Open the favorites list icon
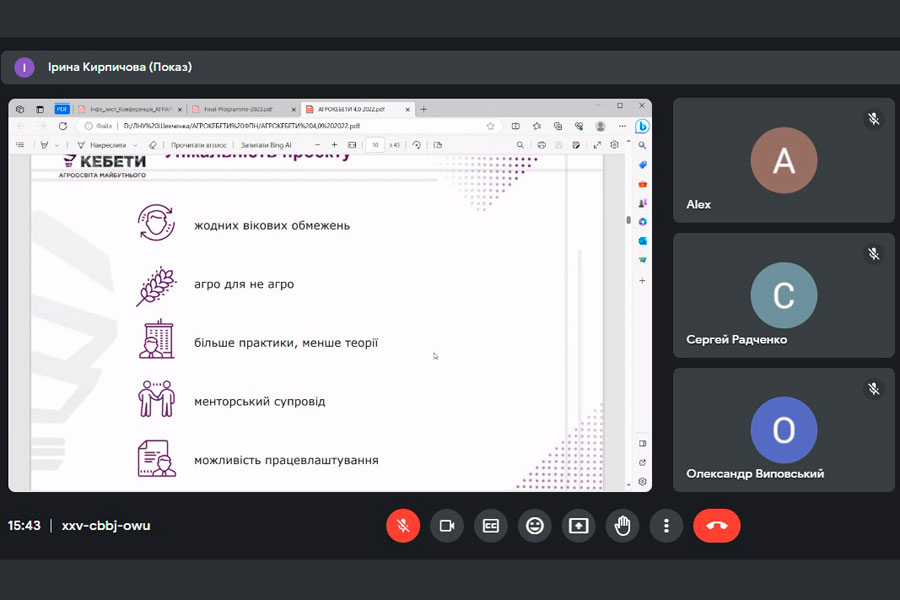Viewport: 900px width, 600px height. pos(536,126)
